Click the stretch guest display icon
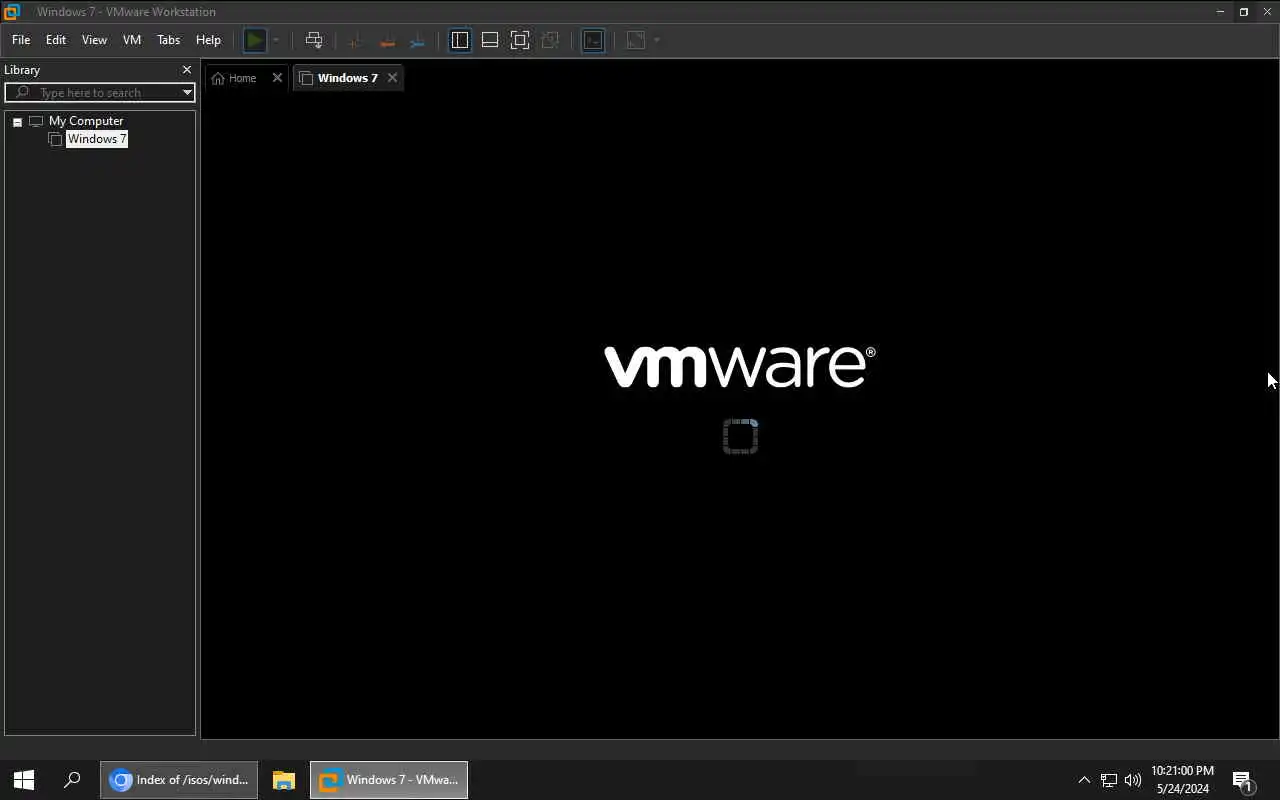 point(636,40)
